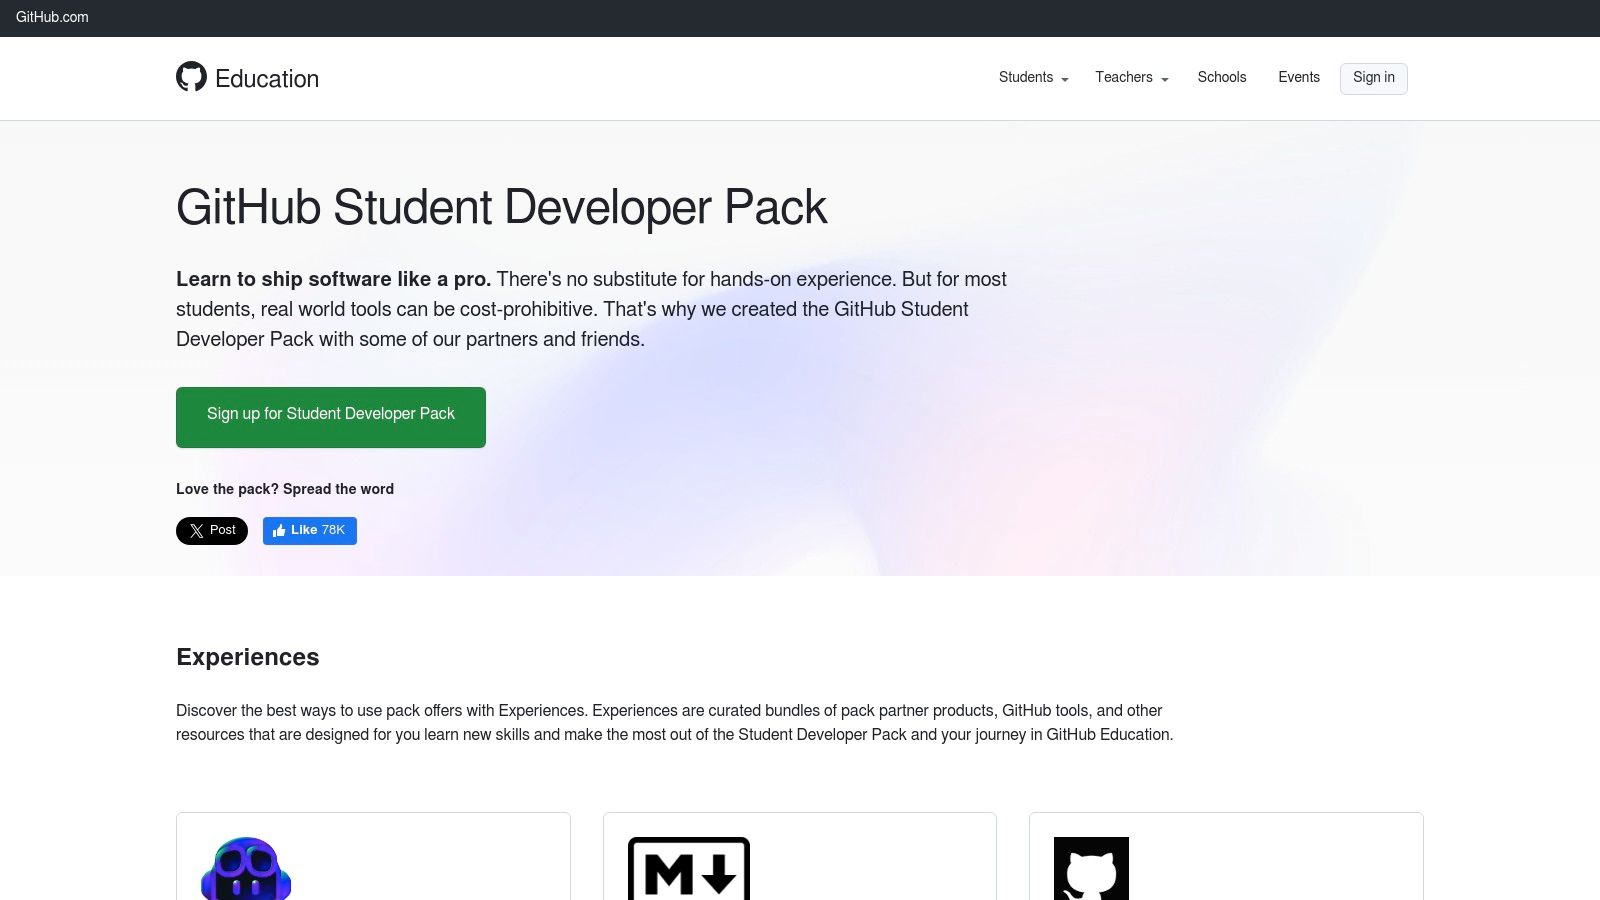Select Schools in the navigation bar

click(x=1221, y=77)
